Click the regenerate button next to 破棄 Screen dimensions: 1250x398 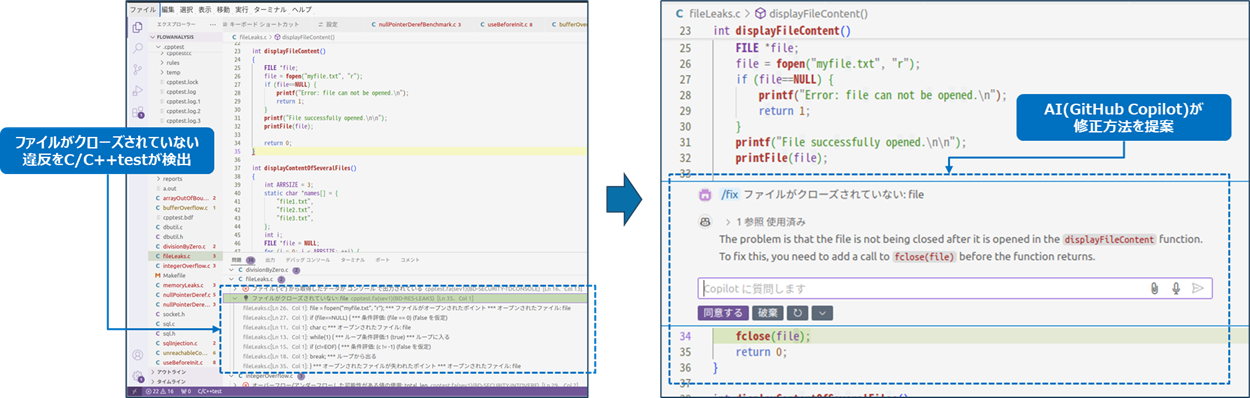pyautogui.click(x=797, y=313)
